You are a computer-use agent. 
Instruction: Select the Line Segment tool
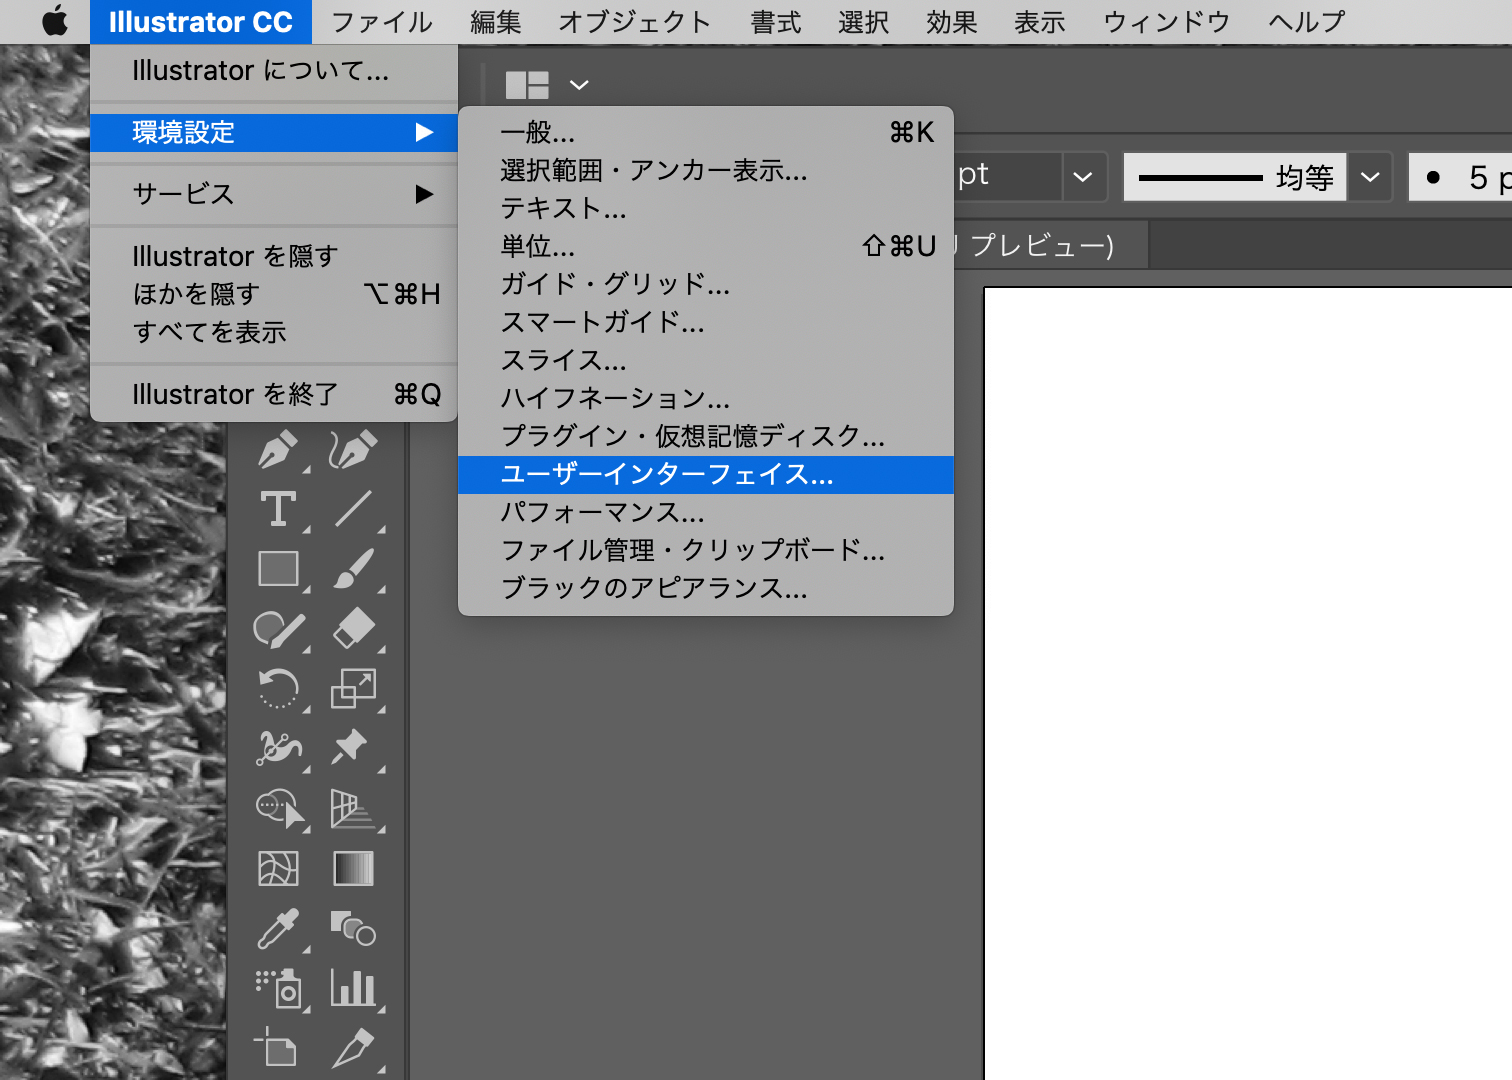pyautogui.click(x=353, y=509)
